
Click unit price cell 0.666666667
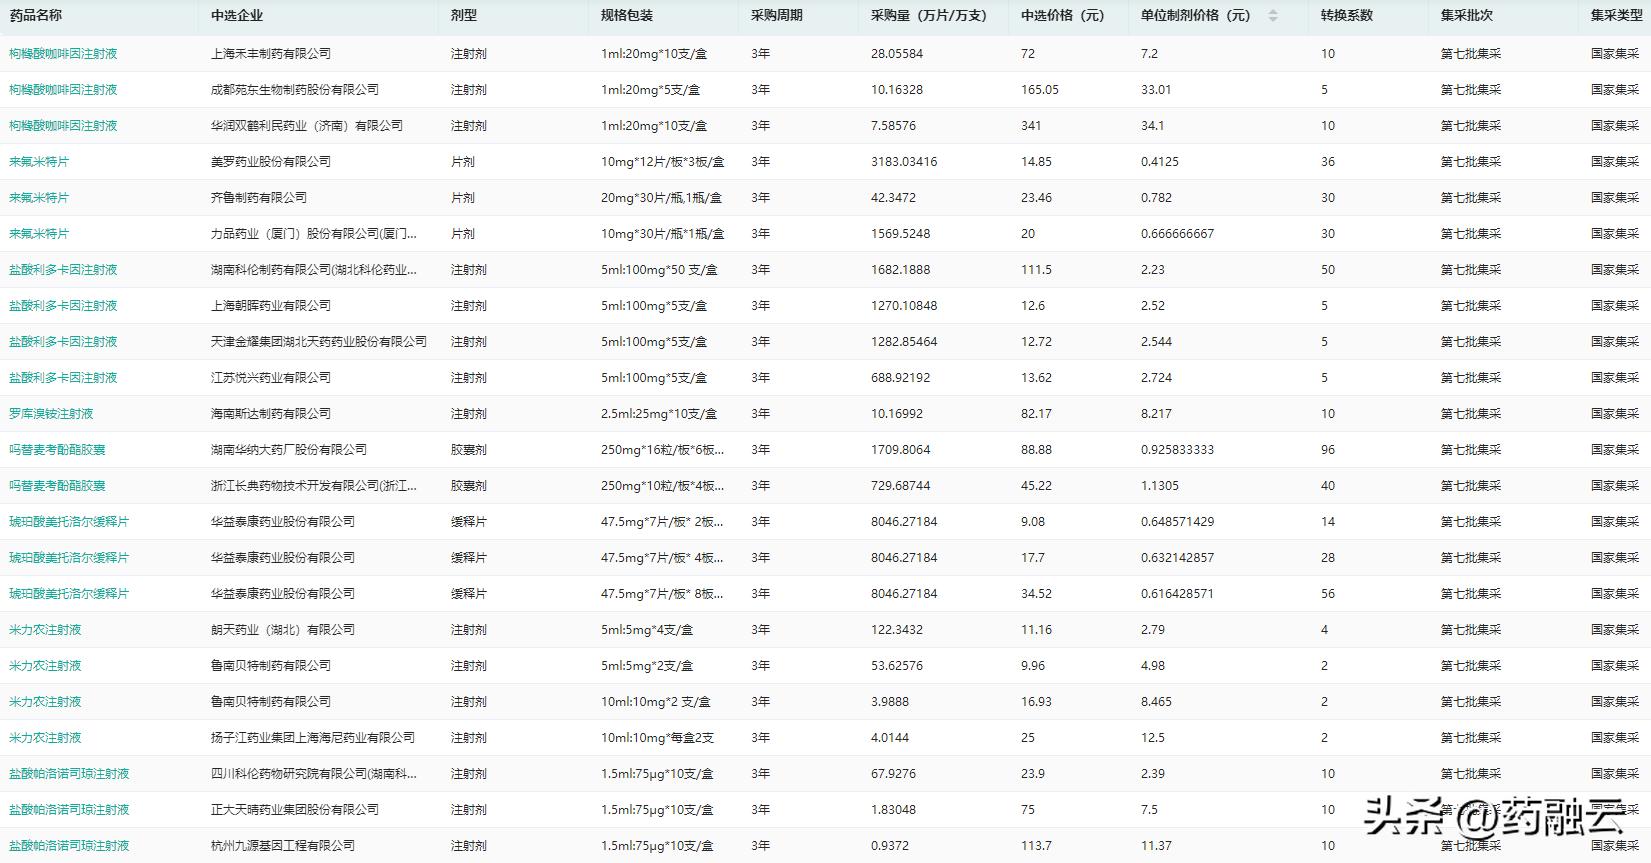click(x=1178, y=234)
